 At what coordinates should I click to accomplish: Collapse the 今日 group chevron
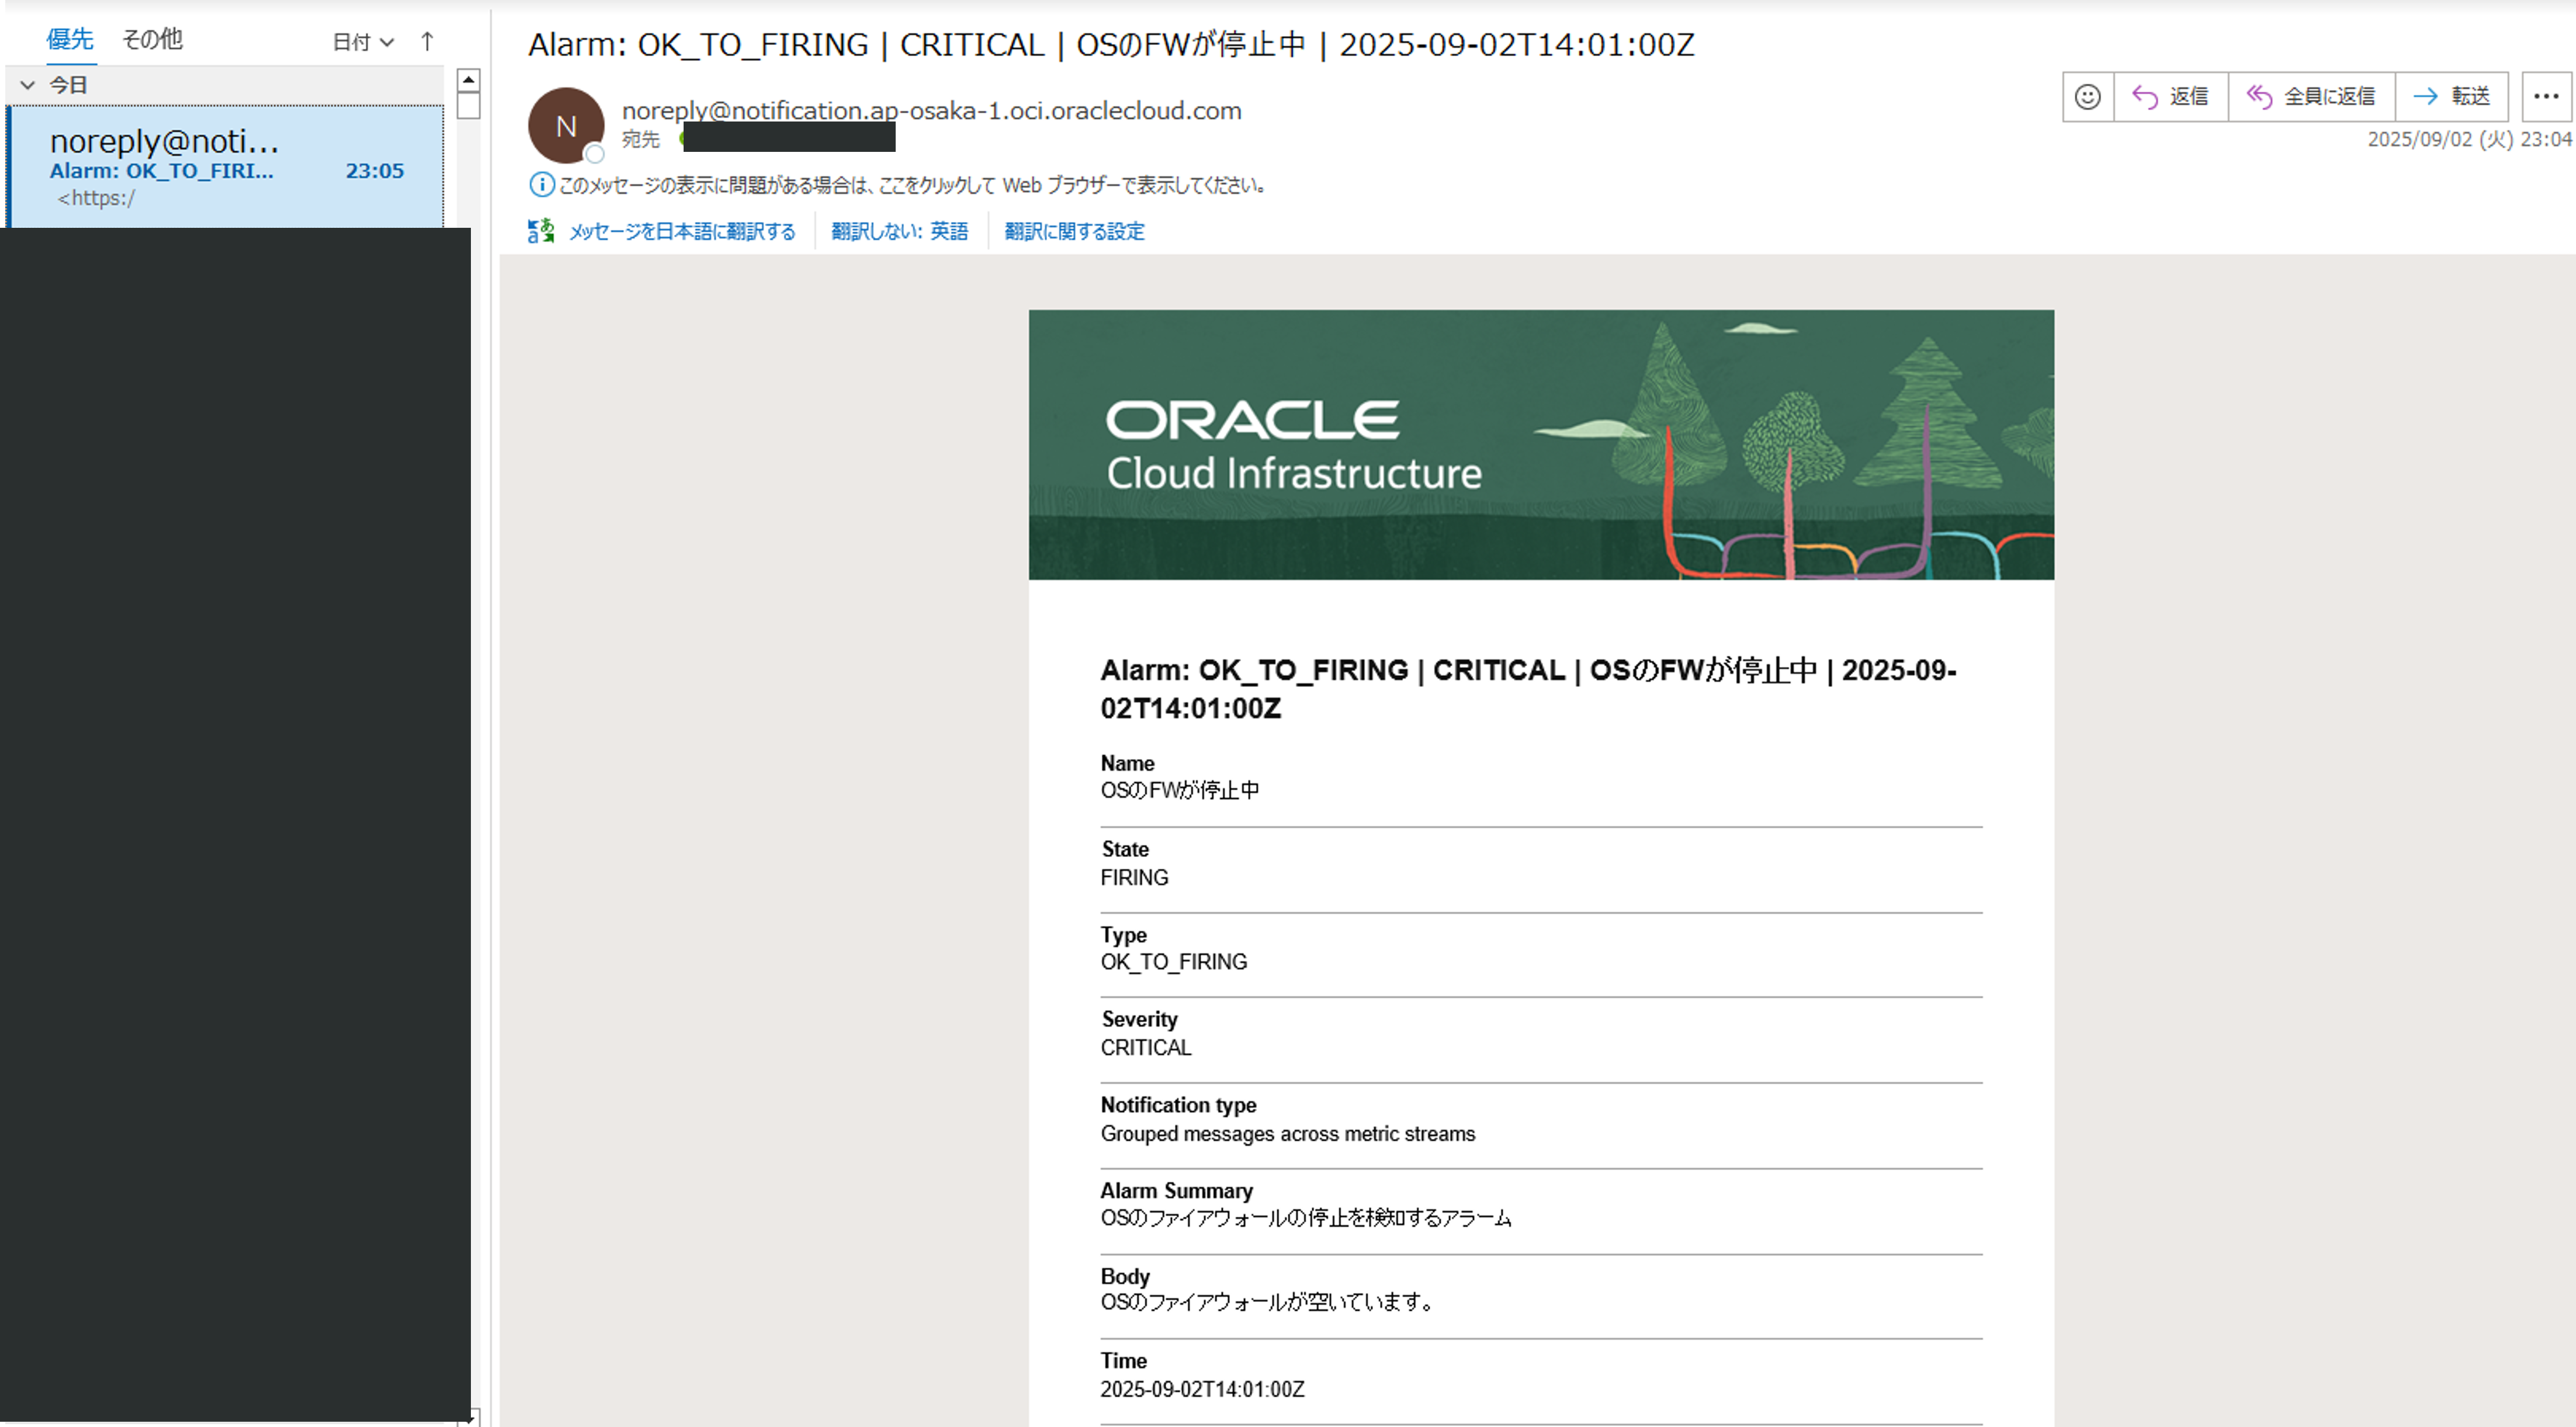coord(28,85)
